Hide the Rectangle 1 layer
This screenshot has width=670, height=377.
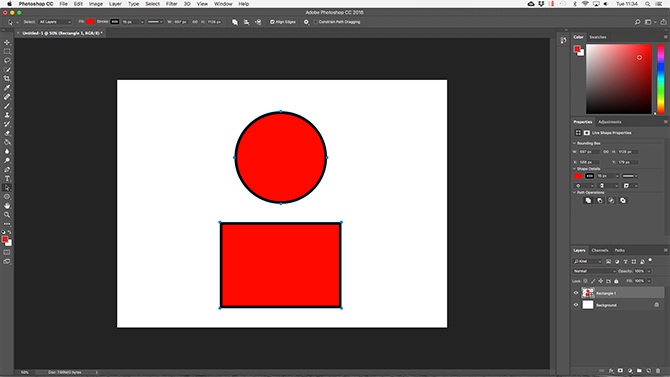tap(576, 293)
